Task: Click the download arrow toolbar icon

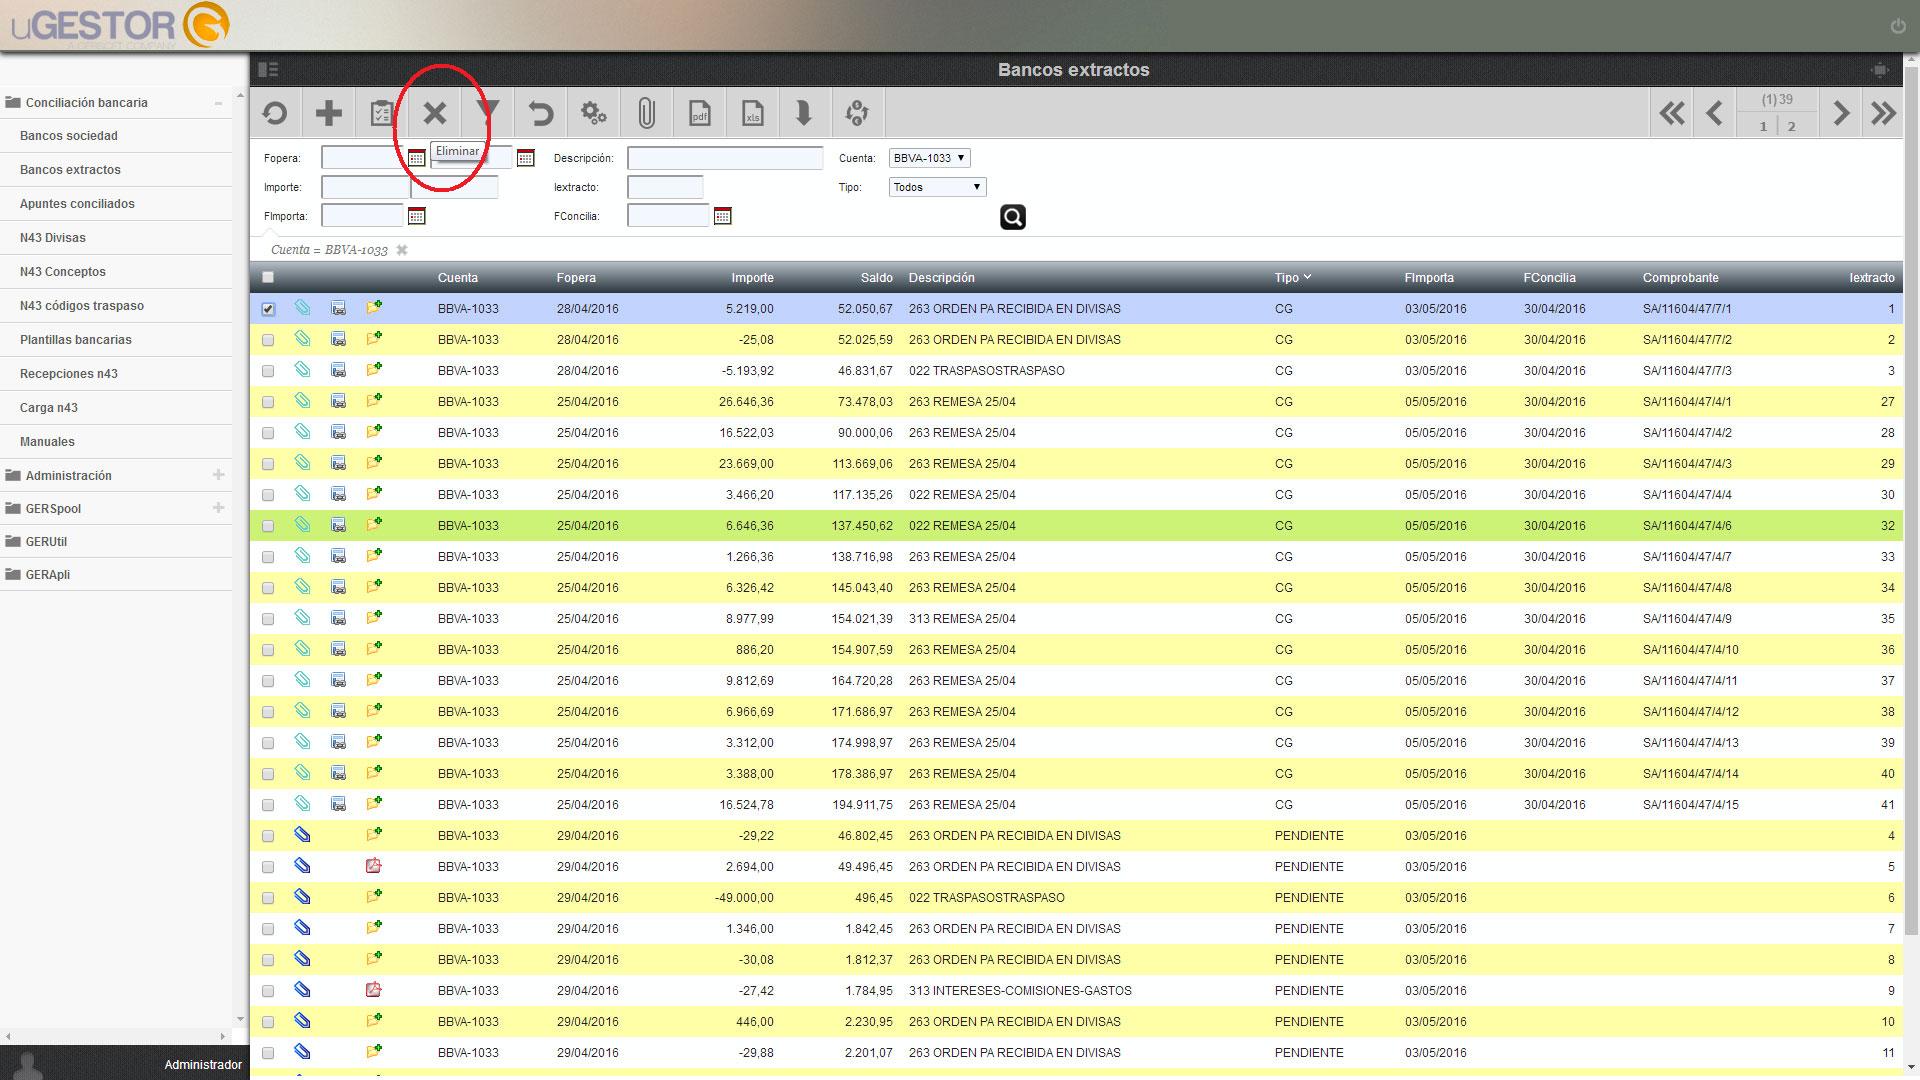Action: [x=804, y=113]
